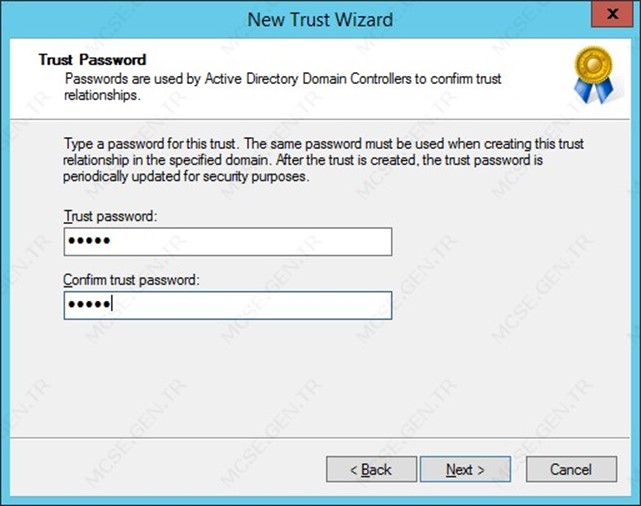Click the bold Trust Password heading
641x506 pixels.
92,60
